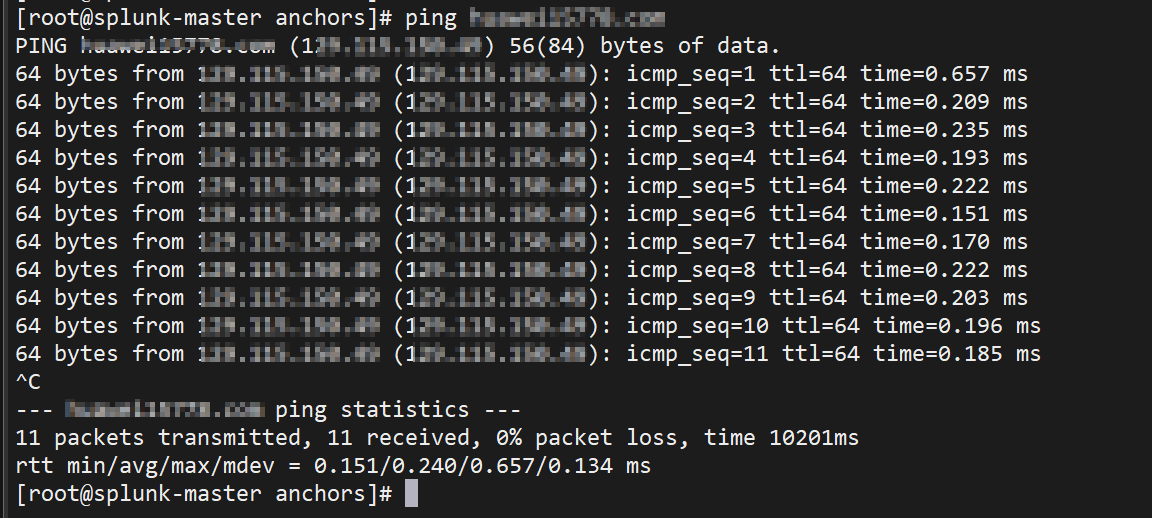Click the "11 packets transmitted" text
The image size is (1152, 518).
coord(159,438)
